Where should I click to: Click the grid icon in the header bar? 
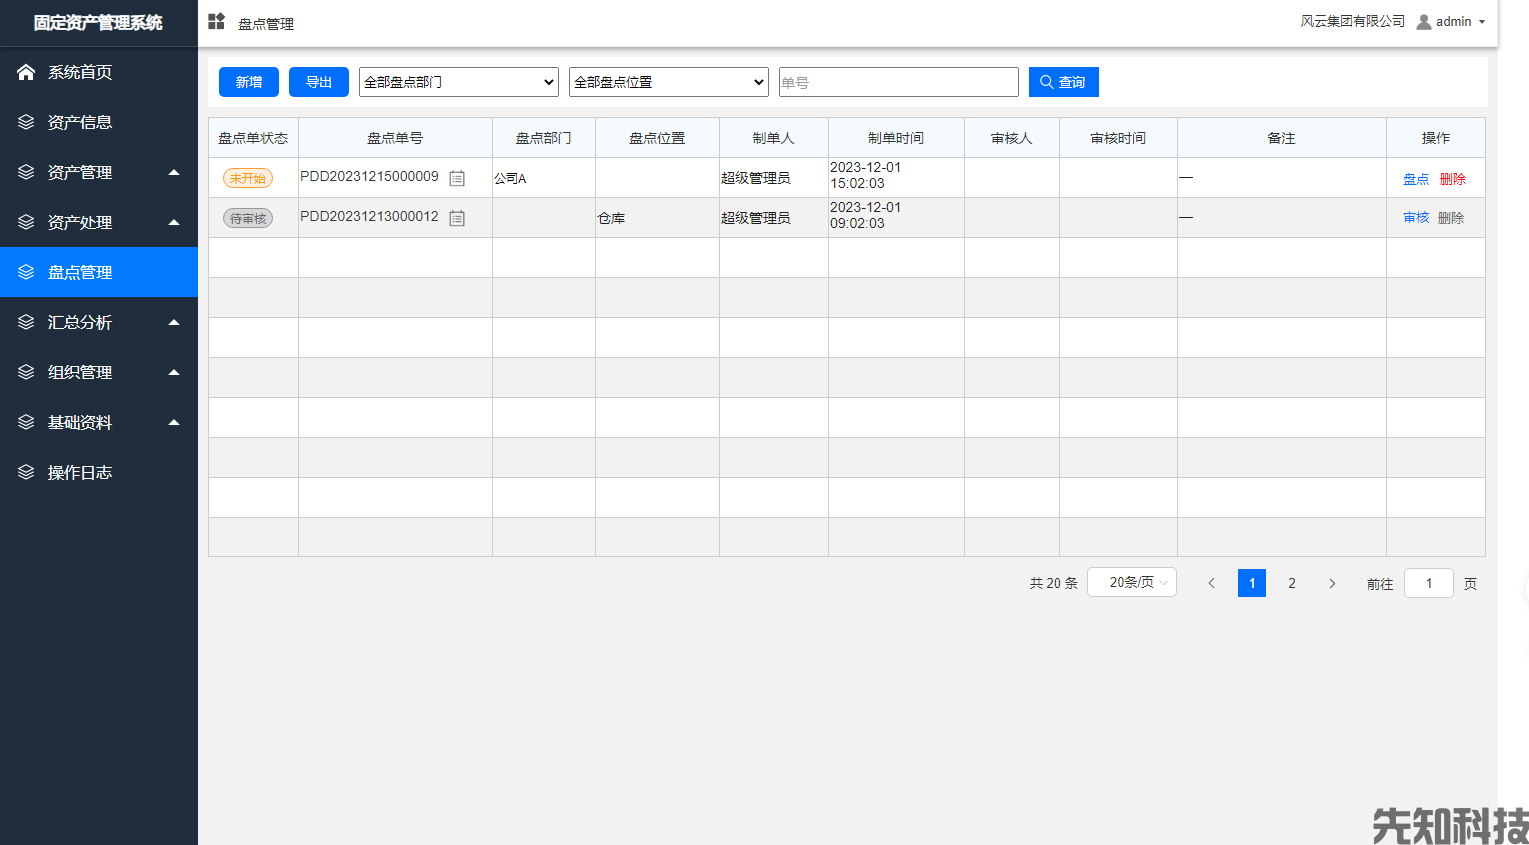click(x=216, y=21)
